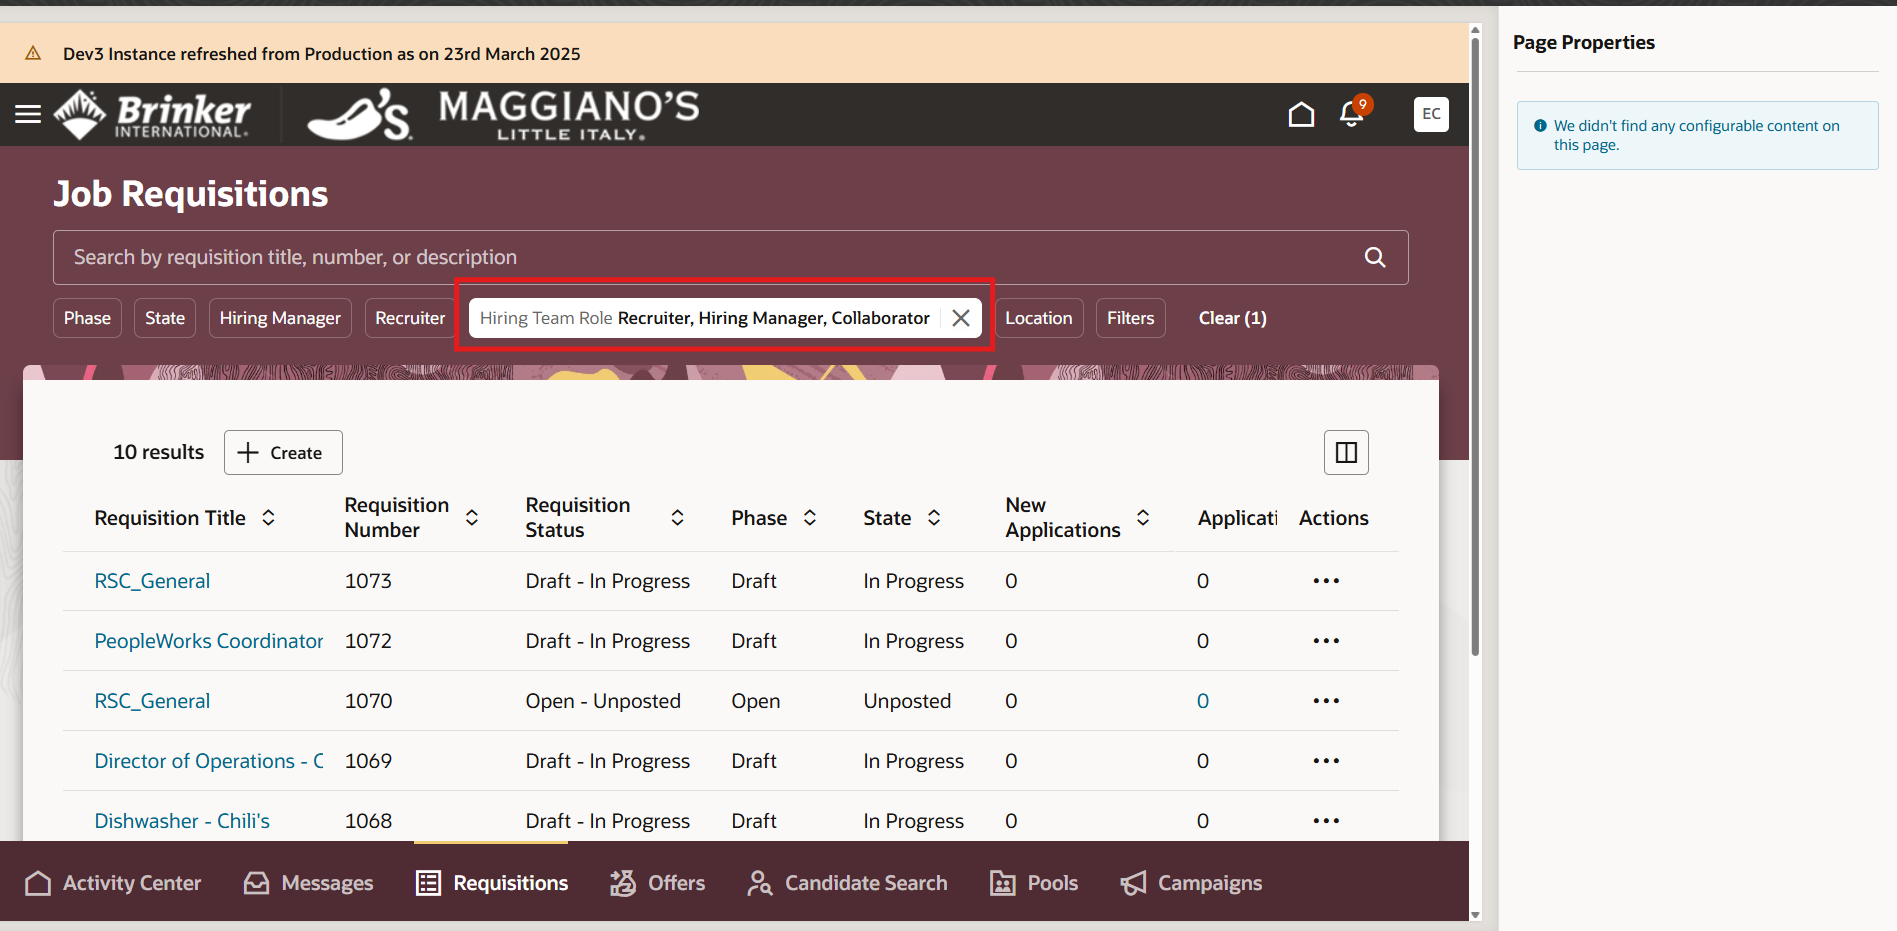Open applications count for requisition 1070
Image resolution: width=1897 pixels, height=931 pixels.
pos(1203,701)
